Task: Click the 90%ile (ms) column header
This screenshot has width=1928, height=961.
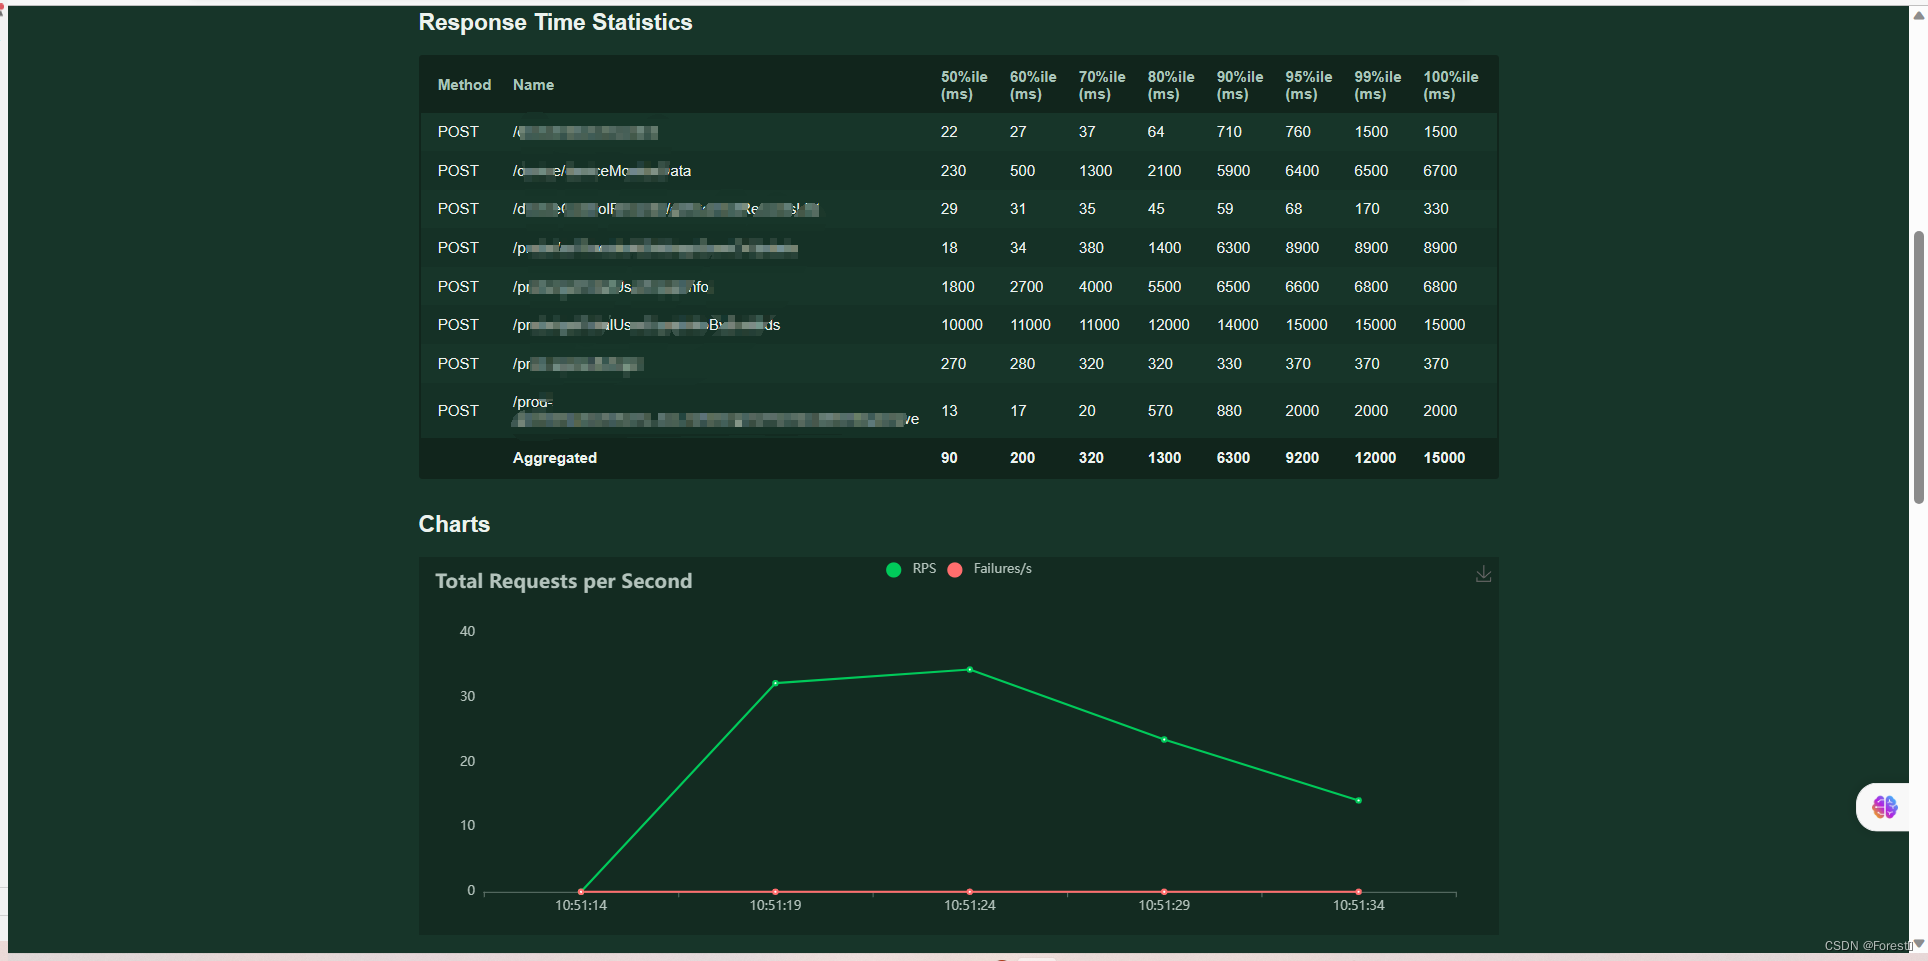Action: pos(1240,85)
